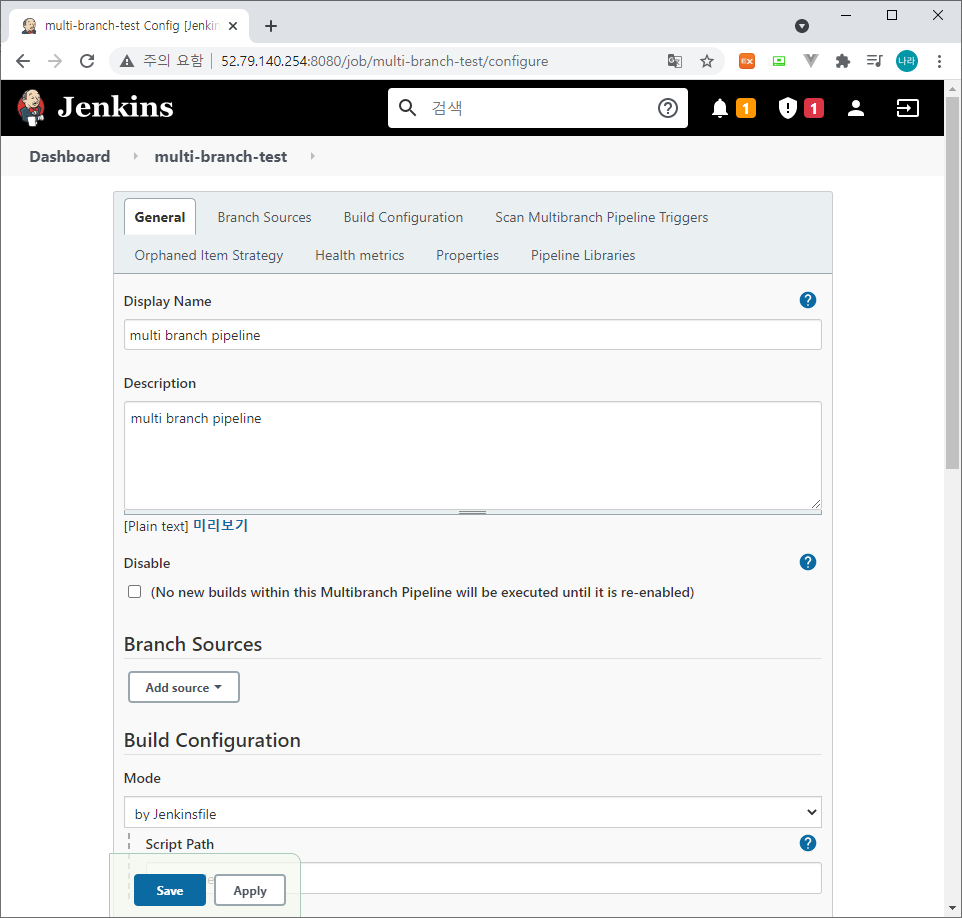The height and width of the screenshot is (918, 962).
Task: Switch to Branch Sources tab
Action: (x=264, y=217)
